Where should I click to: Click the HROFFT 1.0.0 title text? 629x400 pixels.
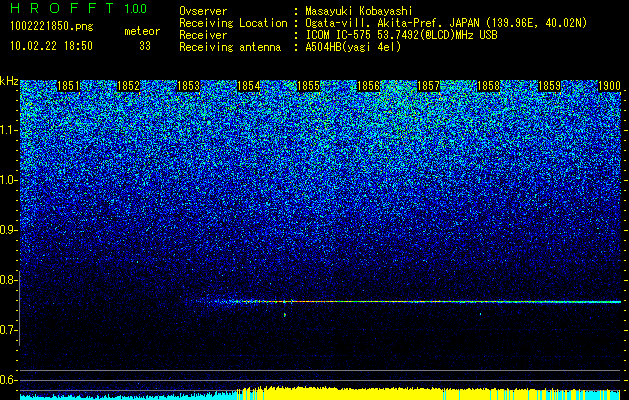click(79, 8)
